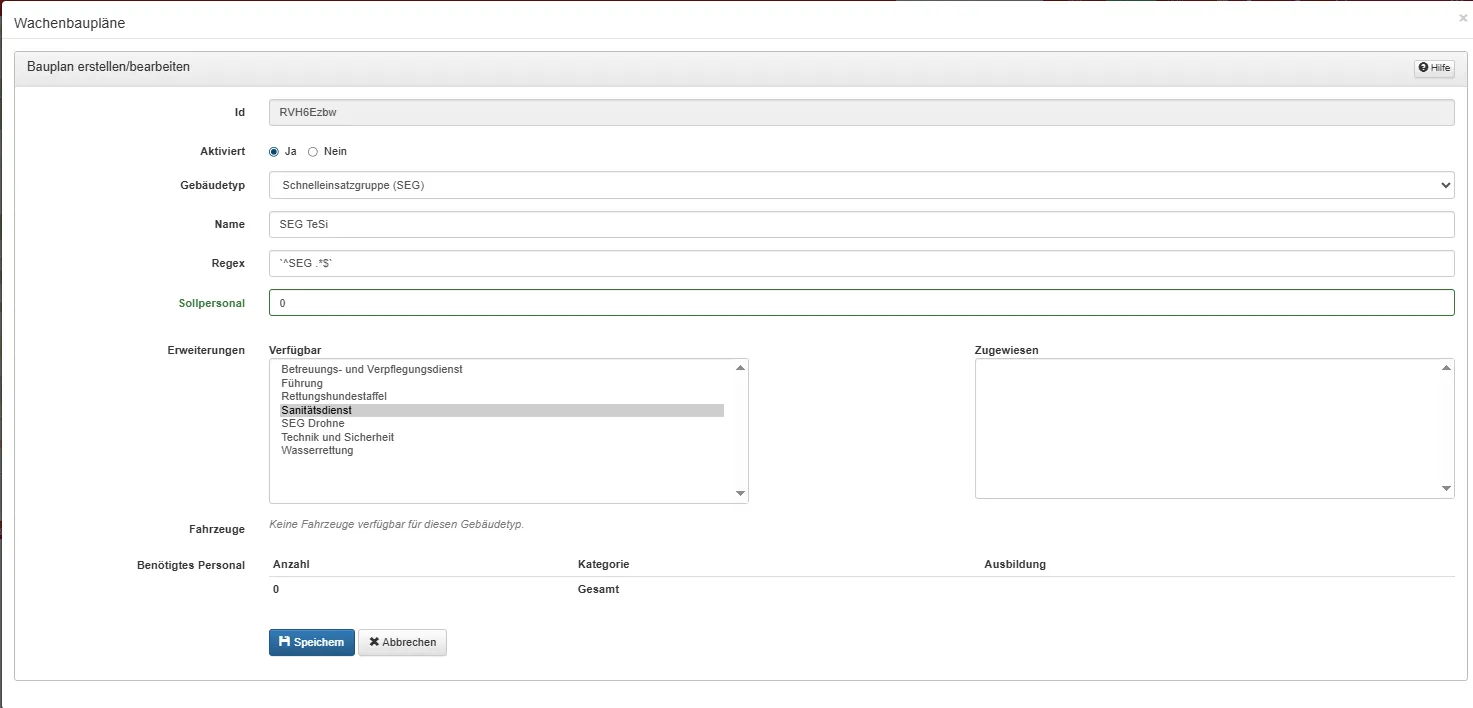This screenshot has width=1473, height=708.
Task: Click the Hilfe help button
Action: pos(1433,68)
